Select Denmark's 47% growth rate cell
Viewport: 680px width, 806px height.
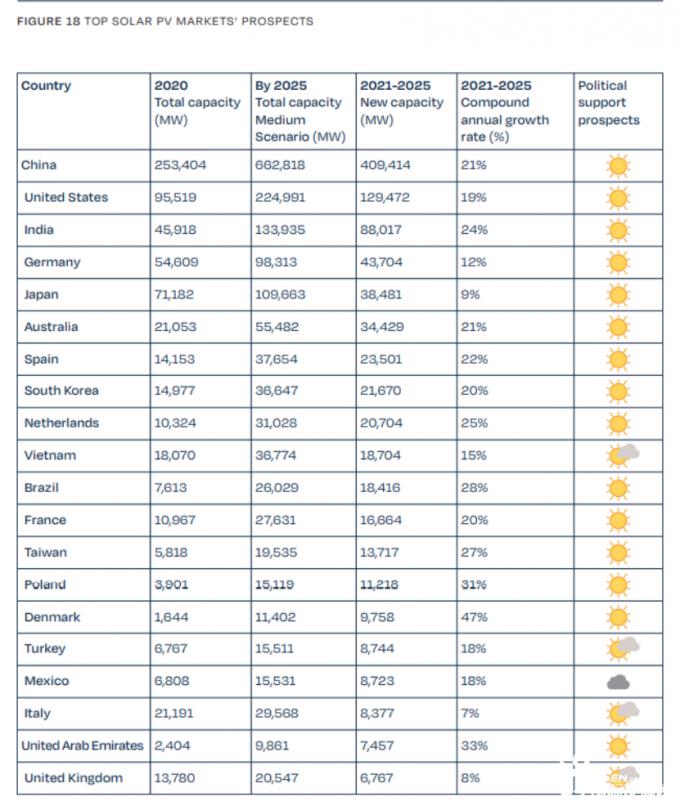click(x=515, y=617)
